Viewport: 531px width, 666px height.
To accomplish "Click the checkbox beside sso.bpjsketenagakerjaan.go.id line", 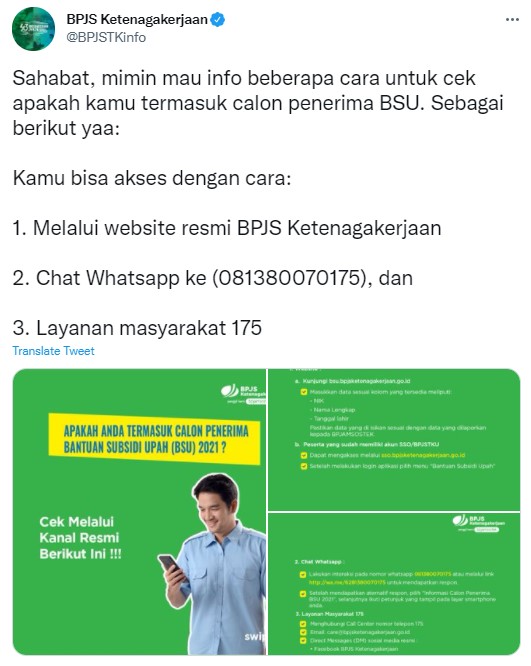I will coord(304,455).
